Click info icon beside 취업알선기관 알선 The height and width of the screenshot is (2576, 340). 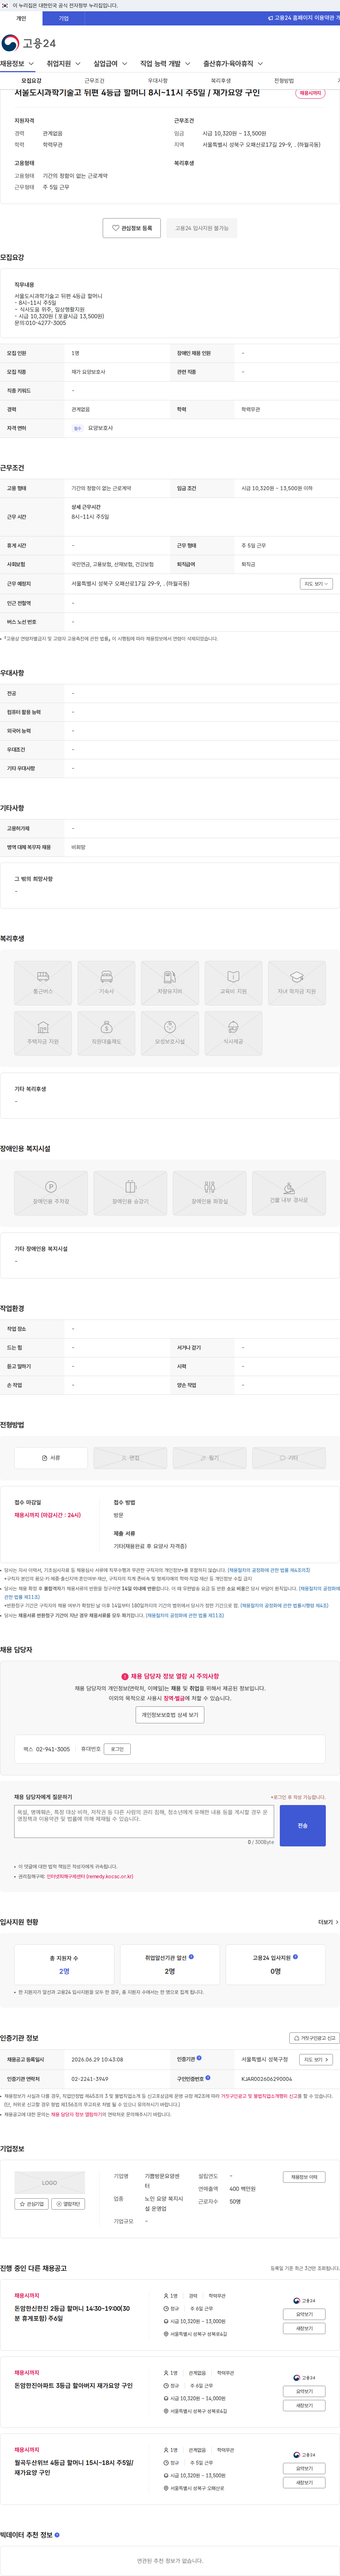tap(191, 1957)
